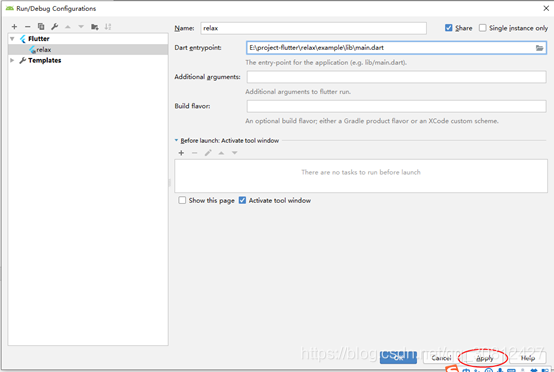Move before launch task down
554x372 pixels.
click(x=235, y=153)
